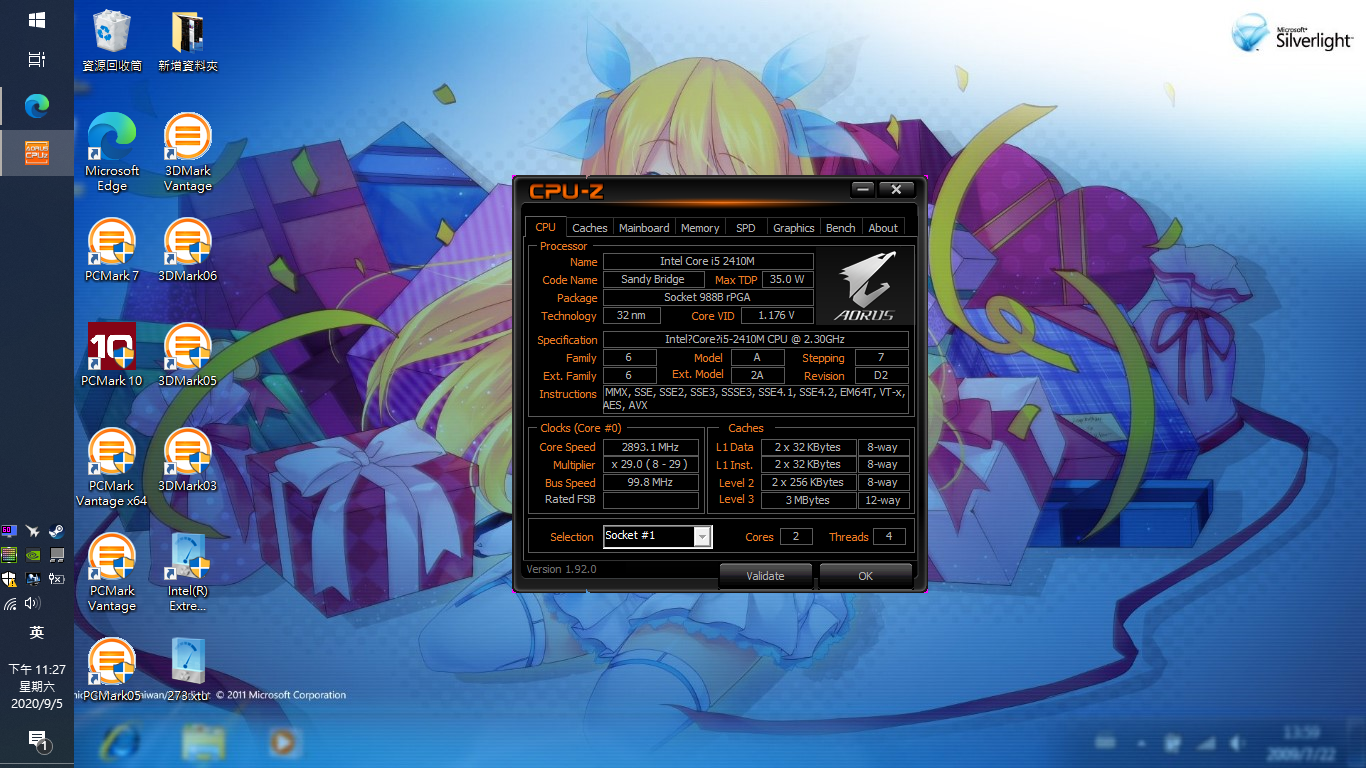The height and width of the screenshot is (768, 1366).
Task: Click the Name field Intel Core i5 2410M
Action: tap(708, 262)
